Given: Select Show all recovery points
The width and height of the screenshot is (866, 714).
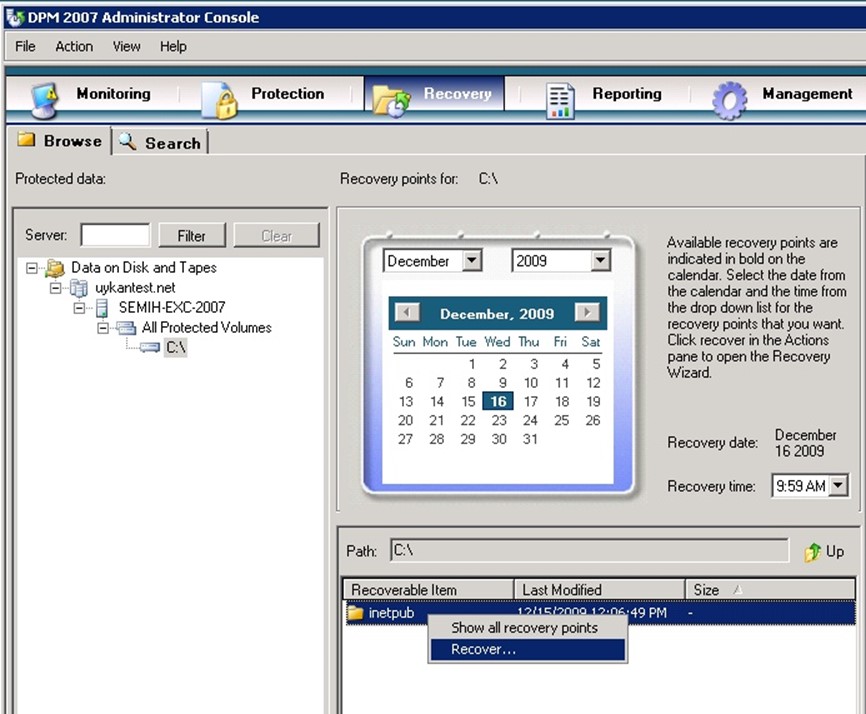Looking at the screenshot, I should coord(524,628).
